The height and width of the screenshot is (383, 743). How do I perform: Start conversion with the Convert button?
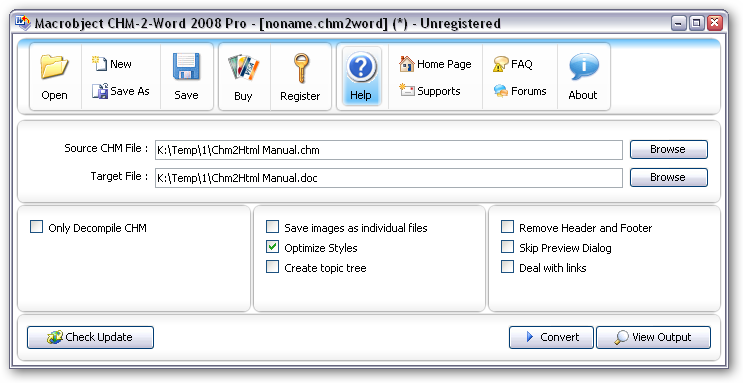[x=551, y=337]
